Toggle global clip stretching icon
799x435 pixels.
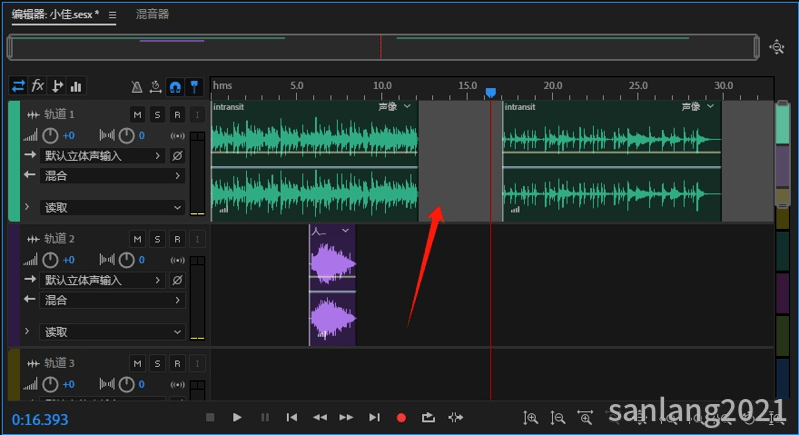click(x=155, y=87)
